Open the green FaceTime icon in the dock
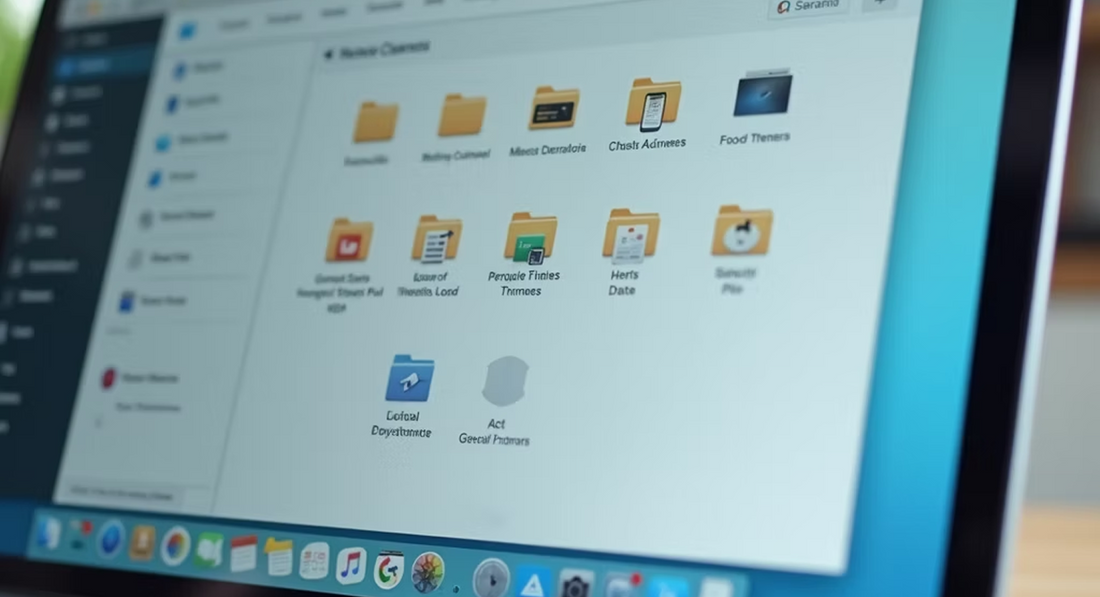This screenshot has height=597, width=1100. [209, 549]
